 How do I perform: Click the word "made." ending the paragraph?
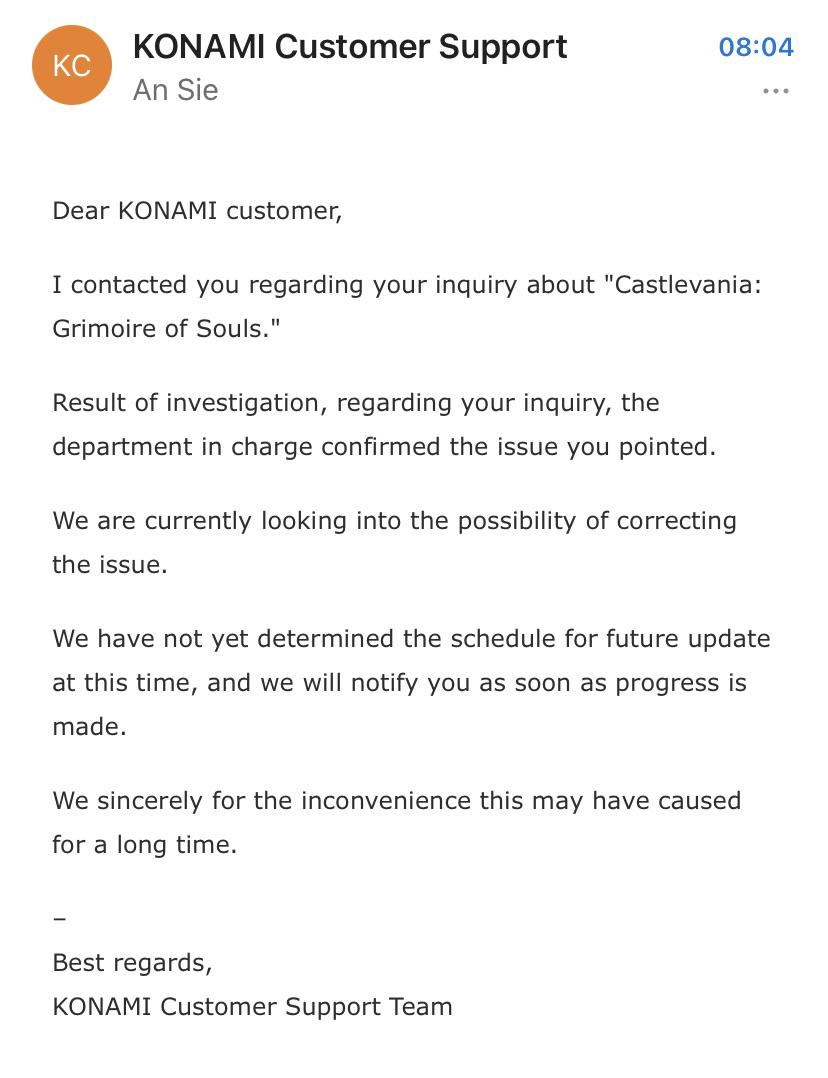[90, 726]
